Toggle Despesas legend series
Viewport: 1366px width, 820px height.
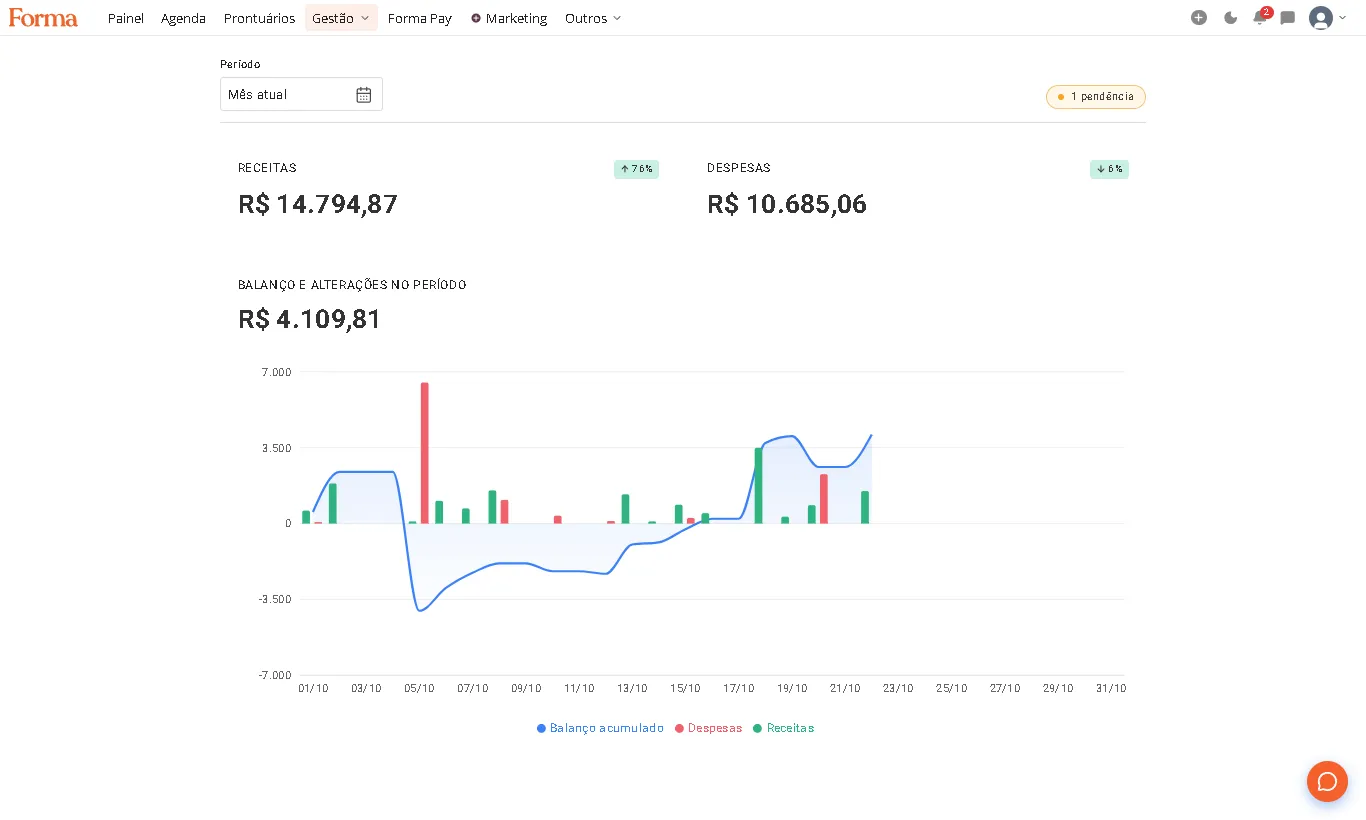click(708, 728)
